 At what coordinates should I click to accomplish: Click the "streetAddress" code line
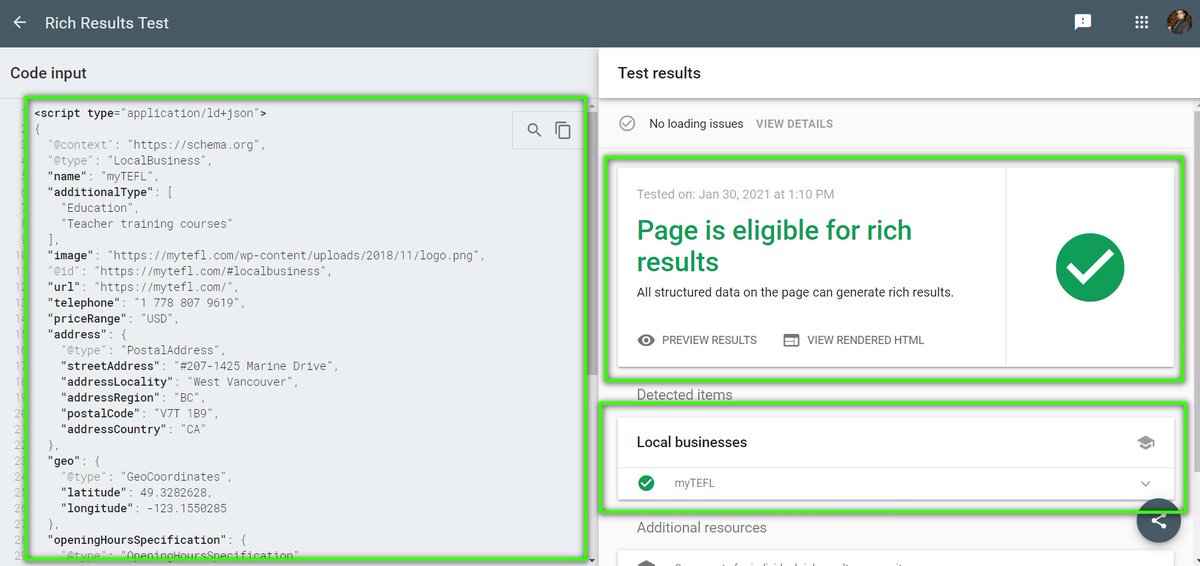pos(199,366)
